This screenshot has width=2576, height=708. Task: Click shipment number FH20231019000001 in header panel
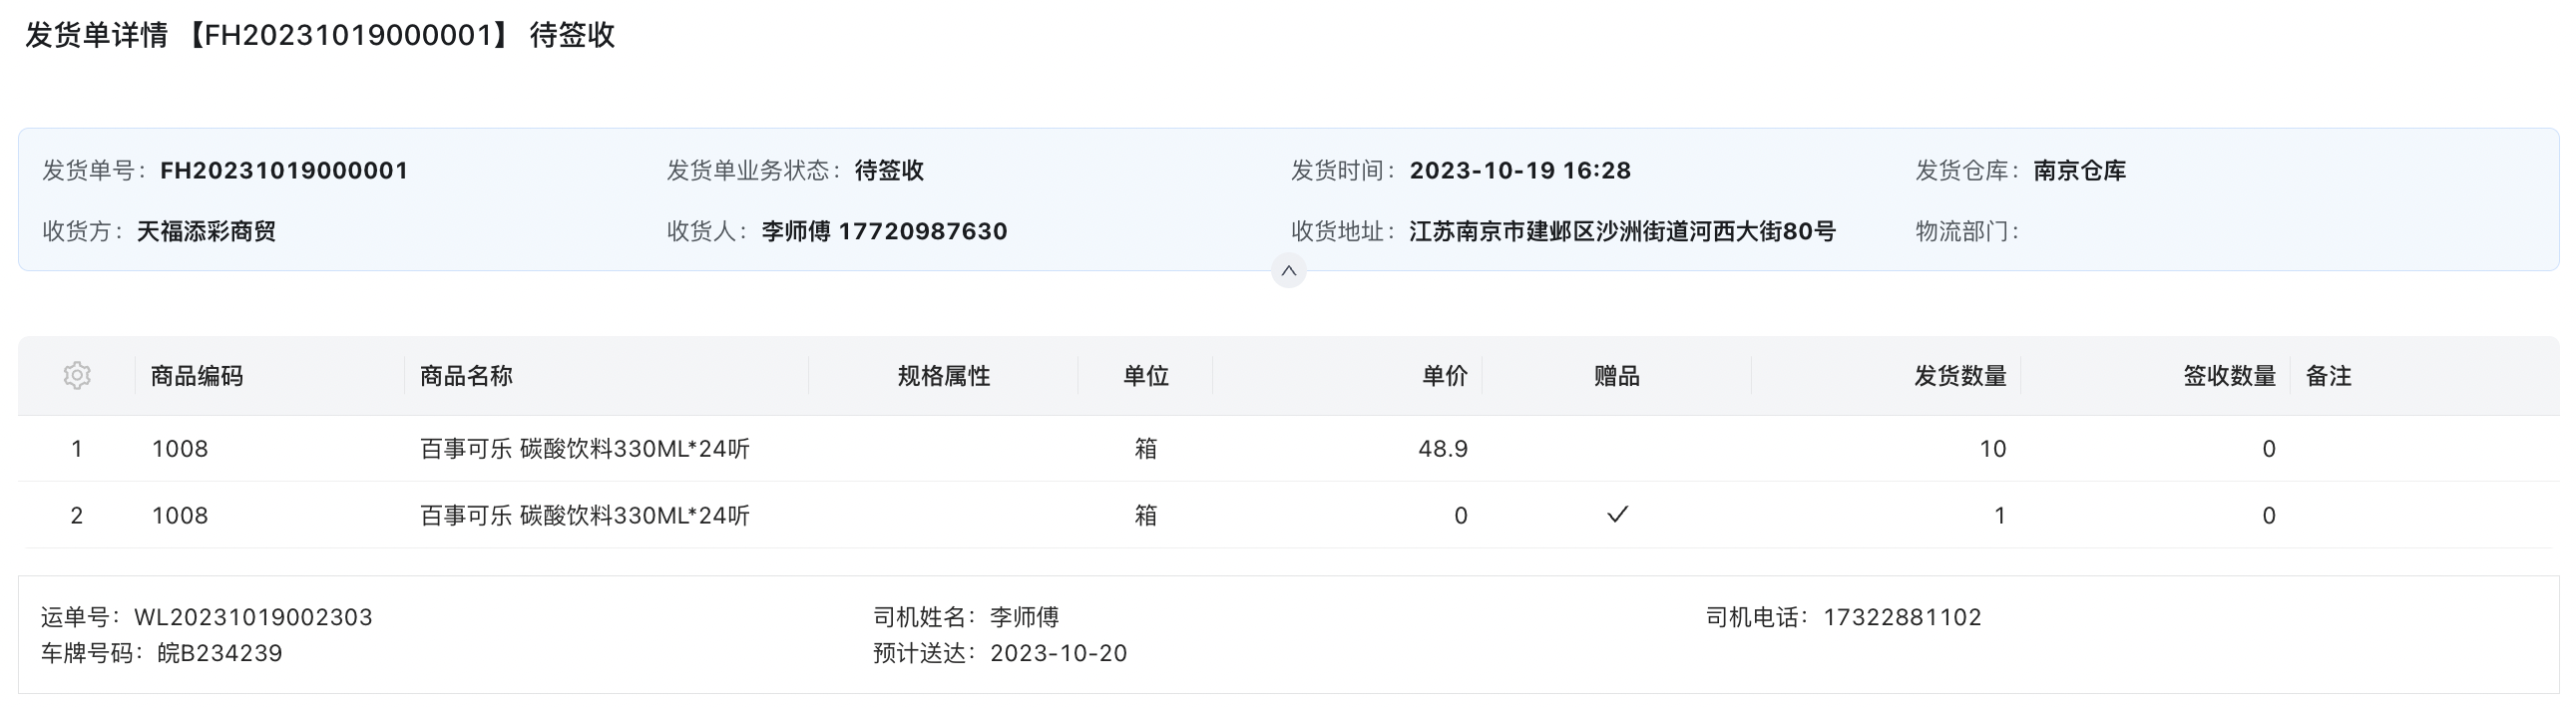pyautogui.click(x=284, y=171)
